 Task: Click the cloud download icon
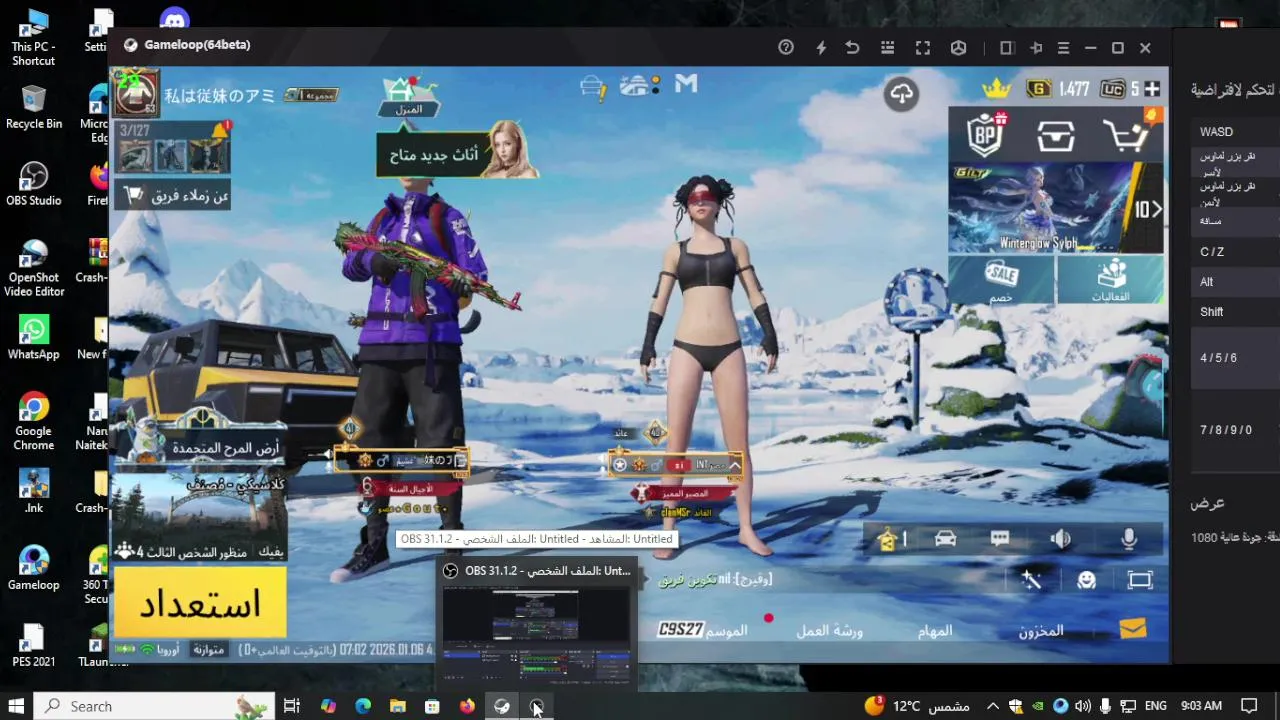pyautogui.click(x=901, y=94)
